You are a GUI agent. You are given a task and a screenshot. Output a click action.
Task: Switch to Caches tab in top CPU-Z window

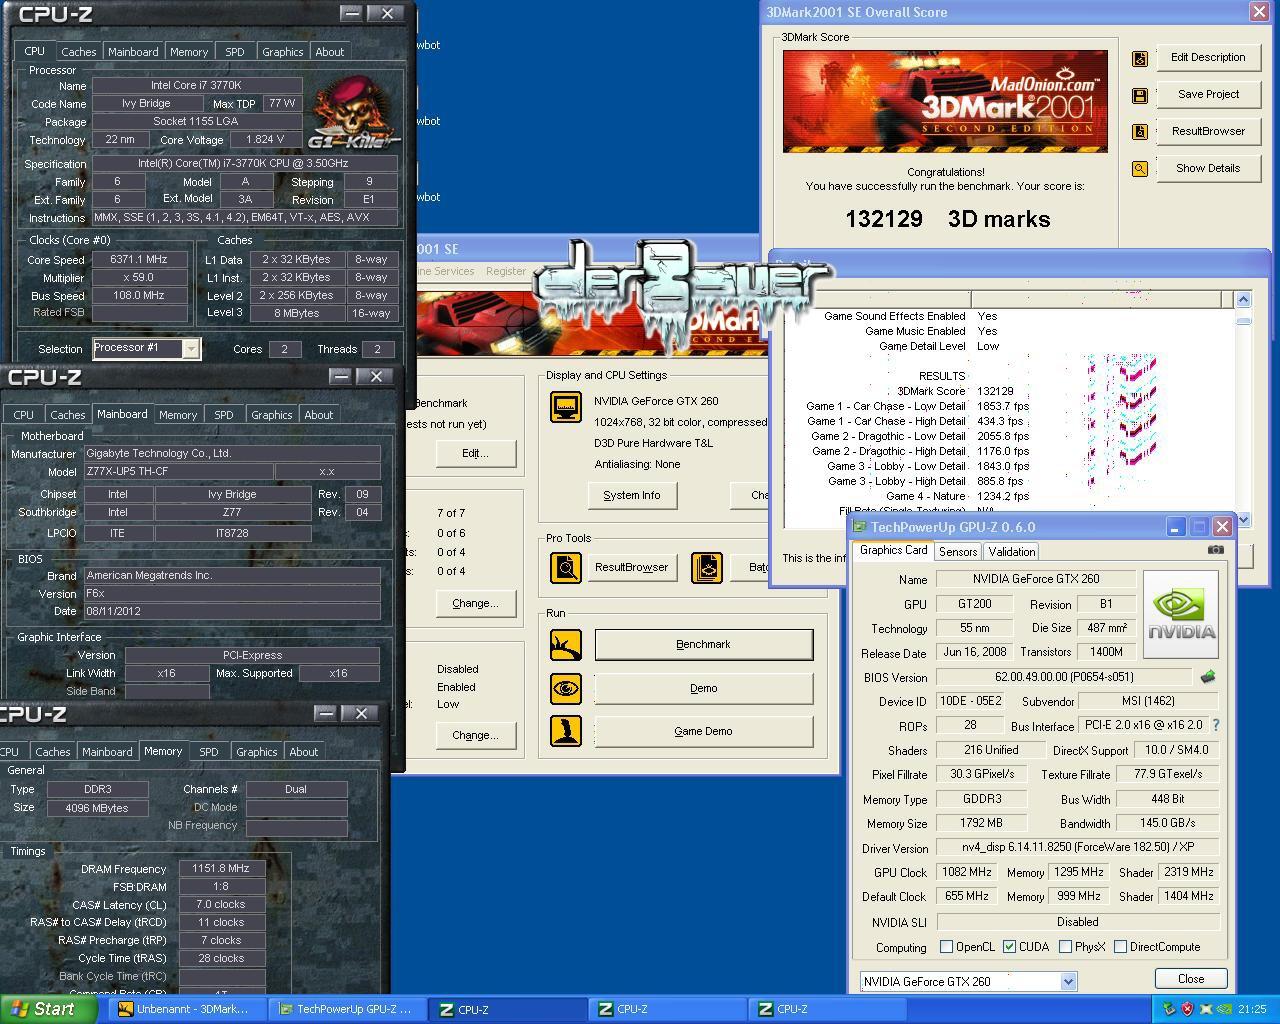[78, 52]
